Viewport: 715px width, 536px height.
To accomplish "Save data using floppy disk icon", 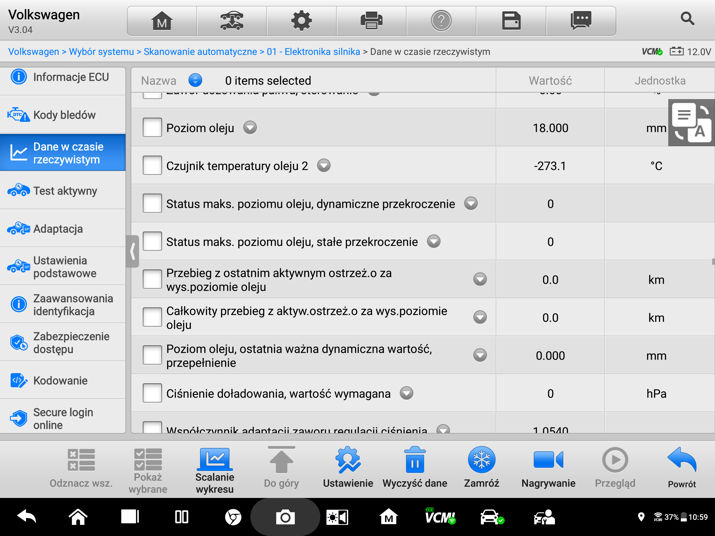I will [511, 21].
